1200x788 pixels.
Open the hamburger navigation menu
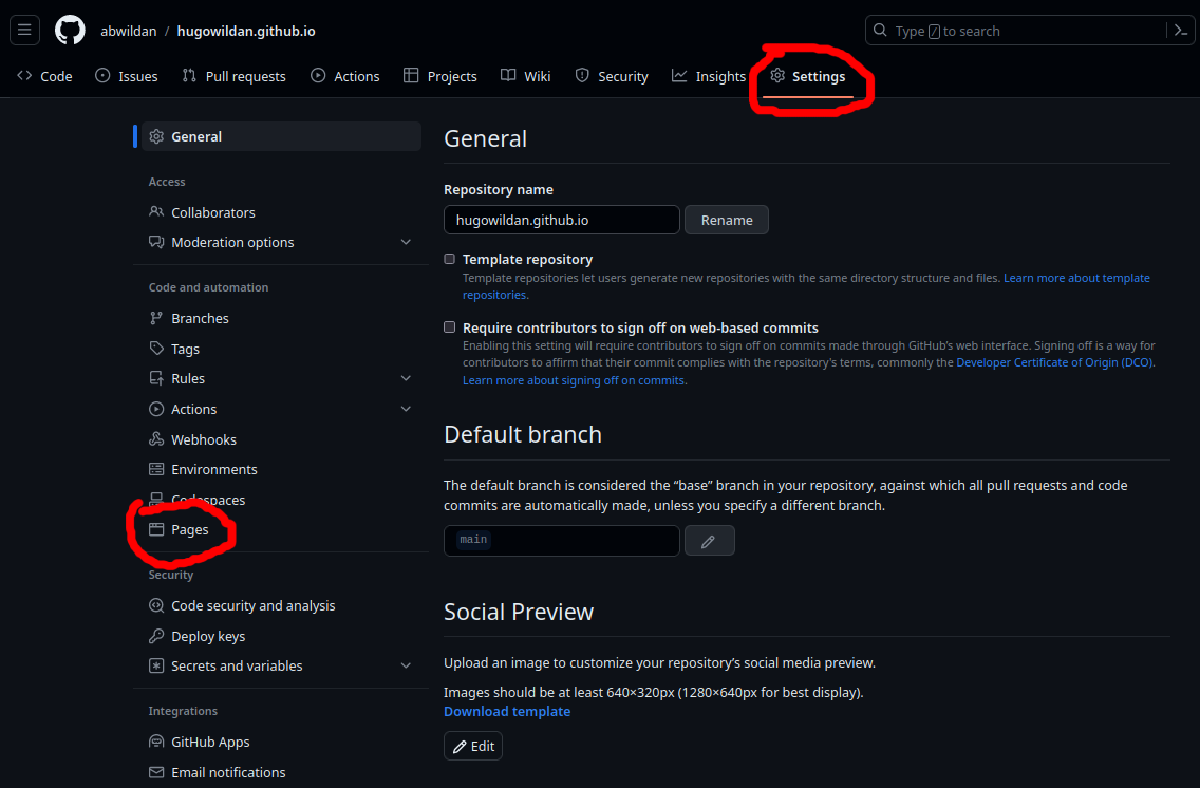click(x=25, y=30)
